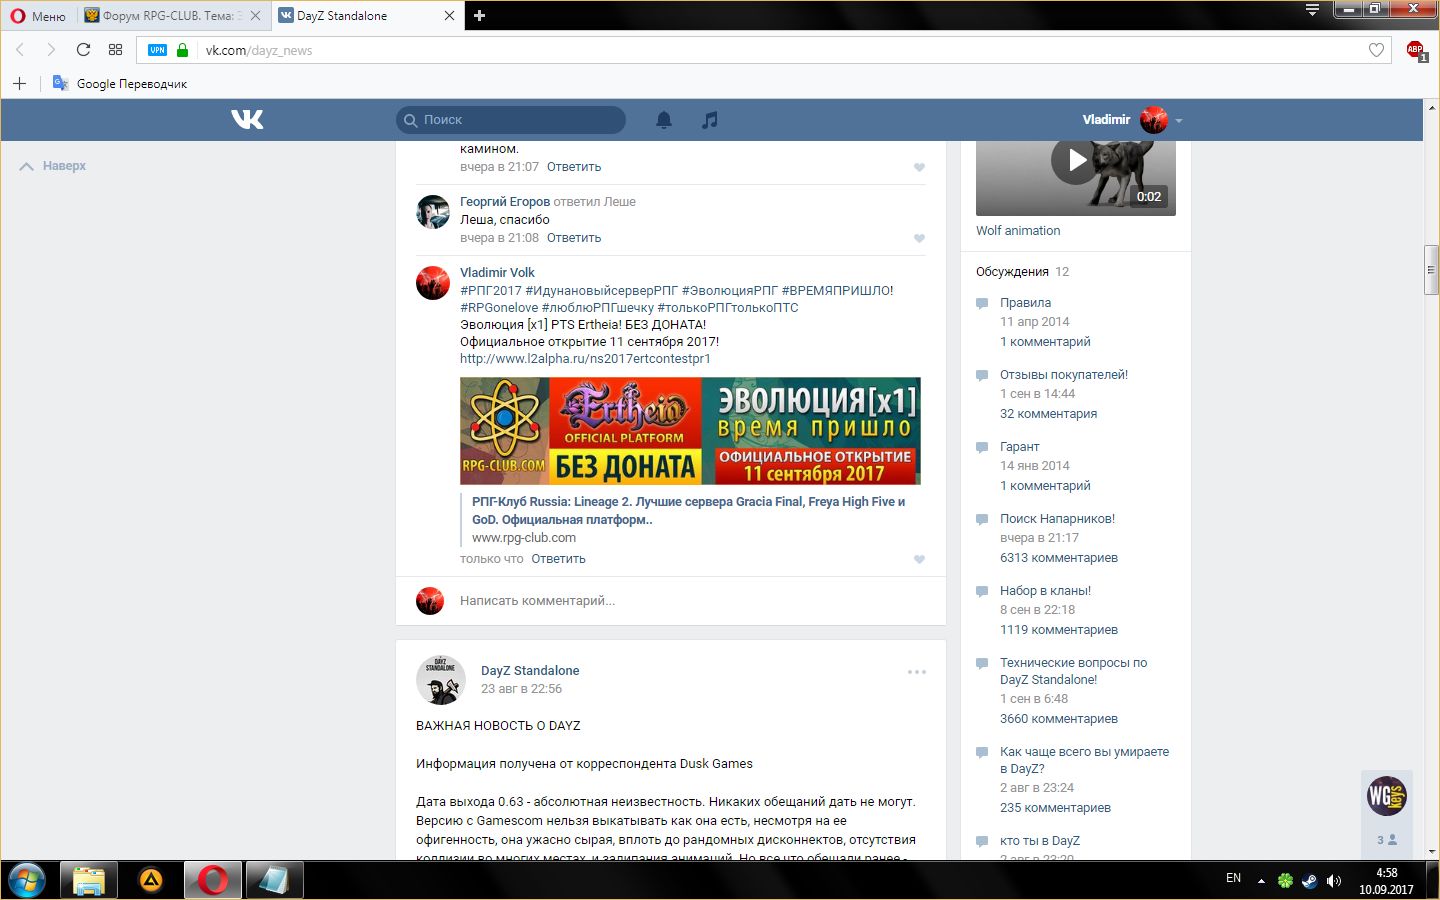Open Технические вопросы по DayZ discussion
The image size is (1440, 900).
(x=1073, y=671)
